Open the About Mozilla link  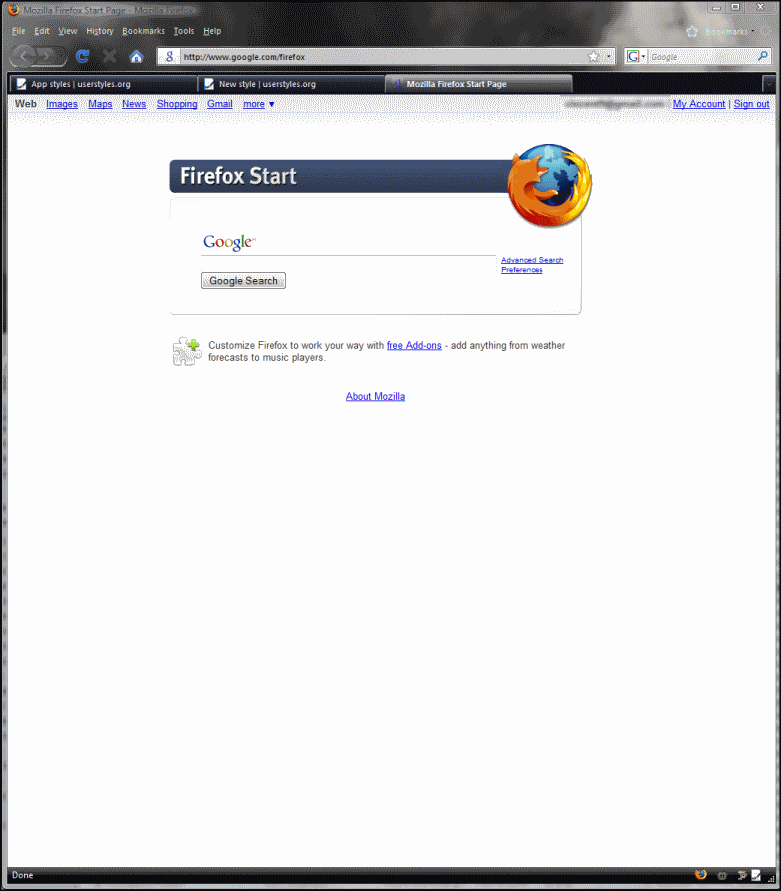coord(375,397)
